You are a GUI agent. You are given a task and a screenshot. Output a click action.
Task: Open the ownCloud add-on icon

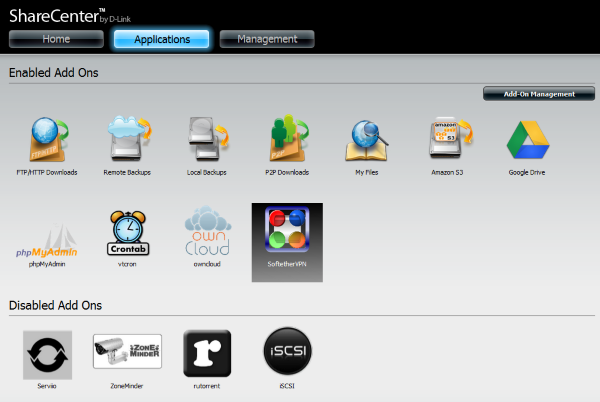tap(208, 231)
